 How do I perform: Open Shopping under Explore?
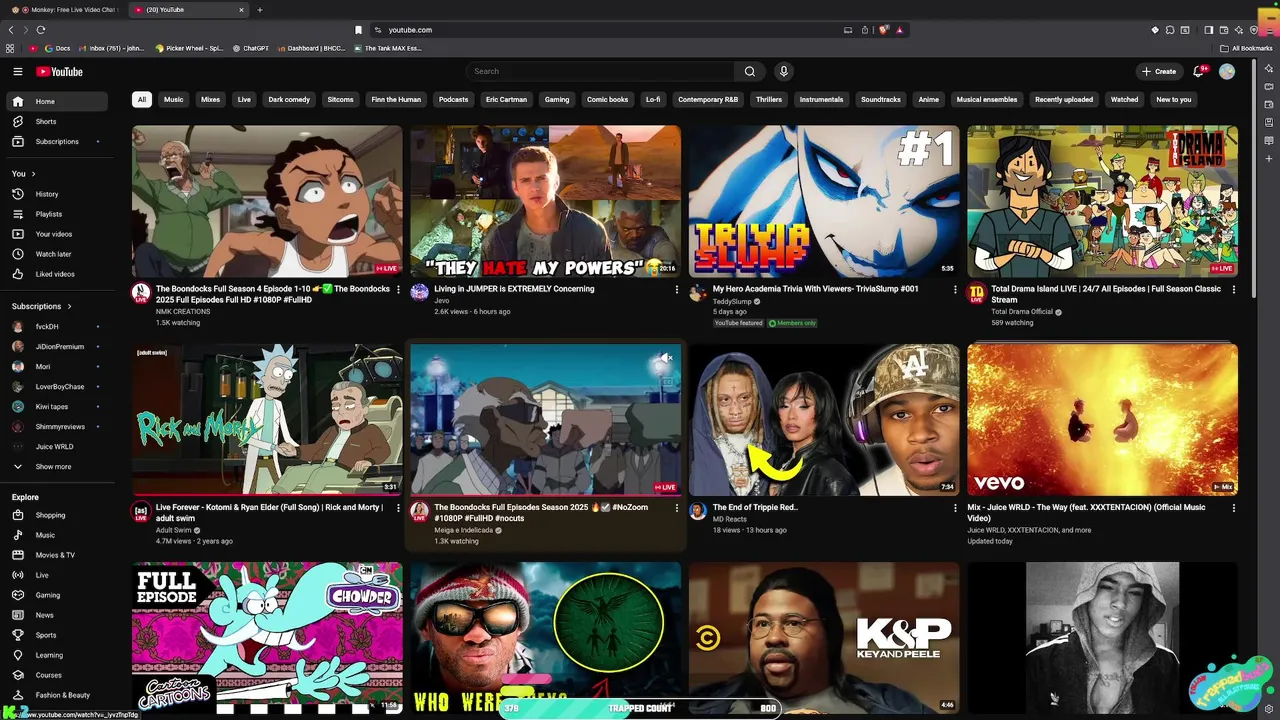[57, 515]
